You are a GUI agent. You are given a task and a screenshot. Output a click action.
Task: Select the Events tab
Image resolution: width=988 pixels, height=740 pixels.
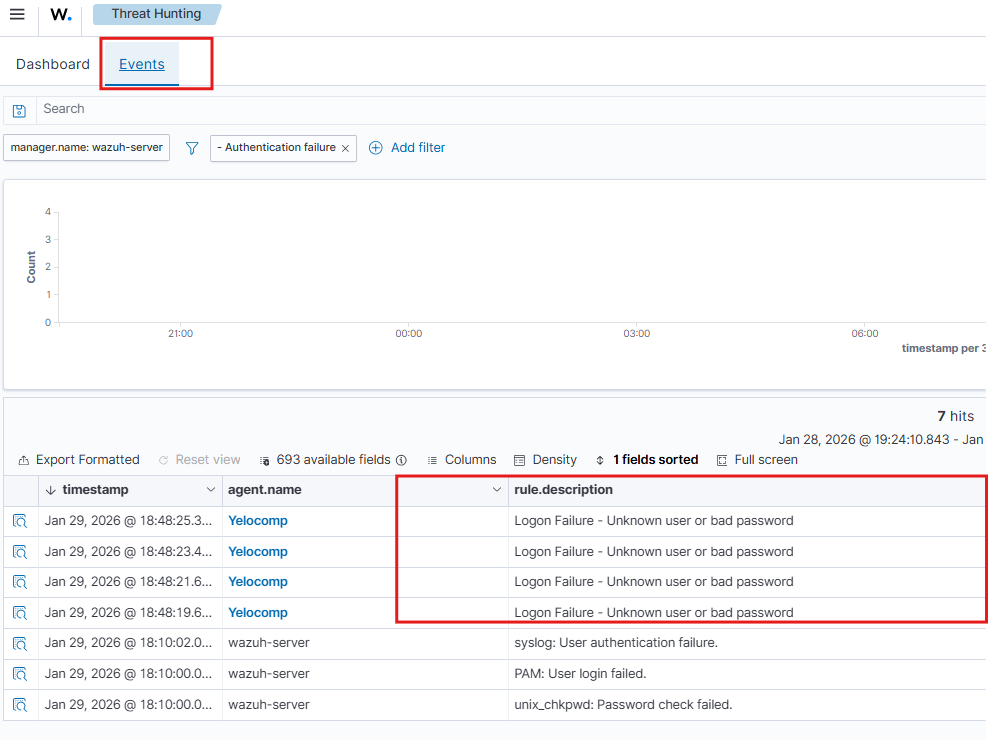(x=142, y=64)
